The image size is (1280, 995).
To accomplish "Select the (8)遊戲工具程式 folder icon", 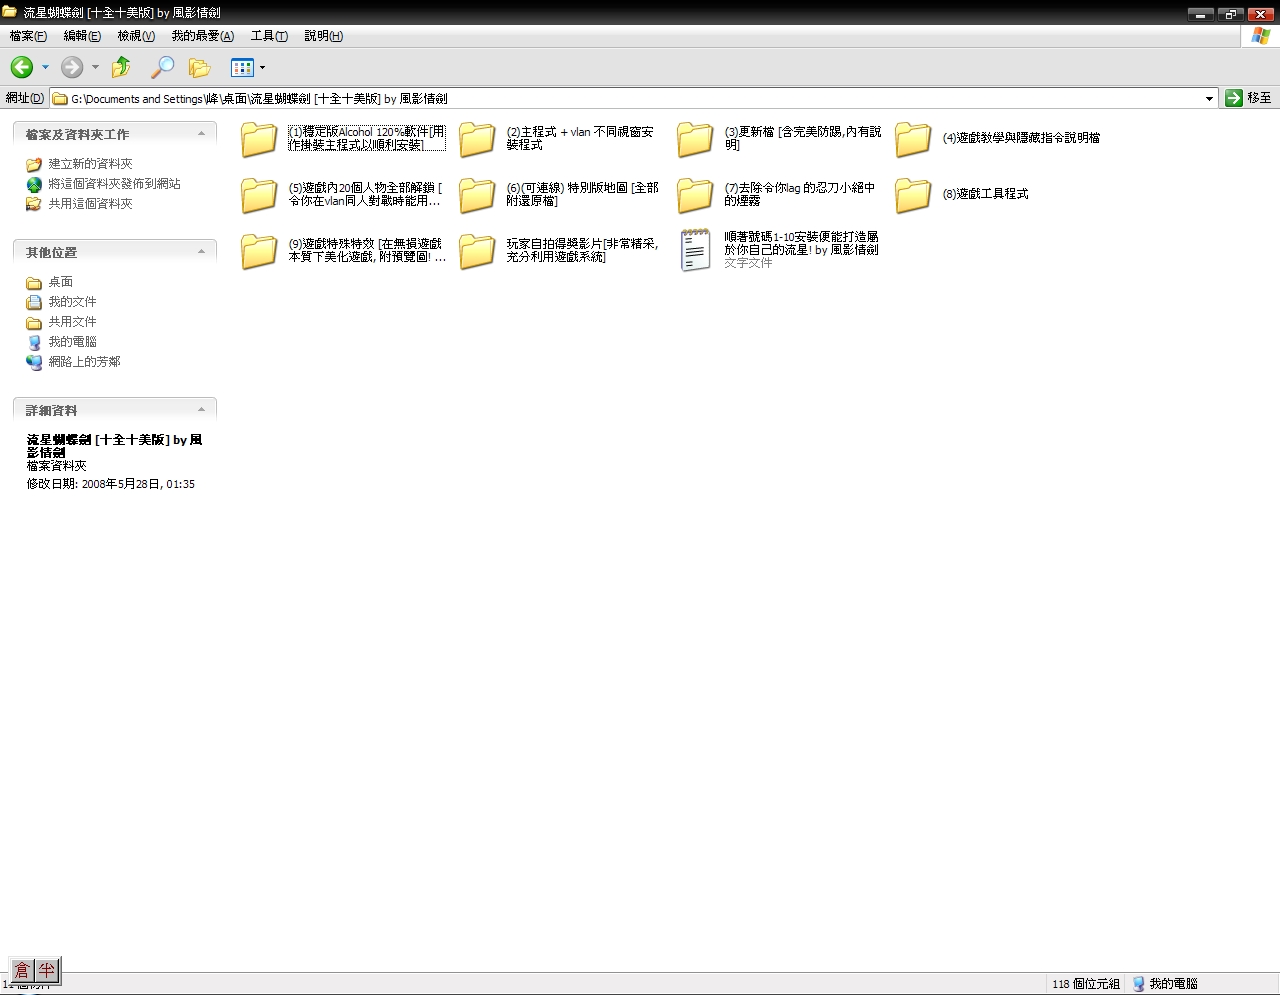I will (913, 195).
